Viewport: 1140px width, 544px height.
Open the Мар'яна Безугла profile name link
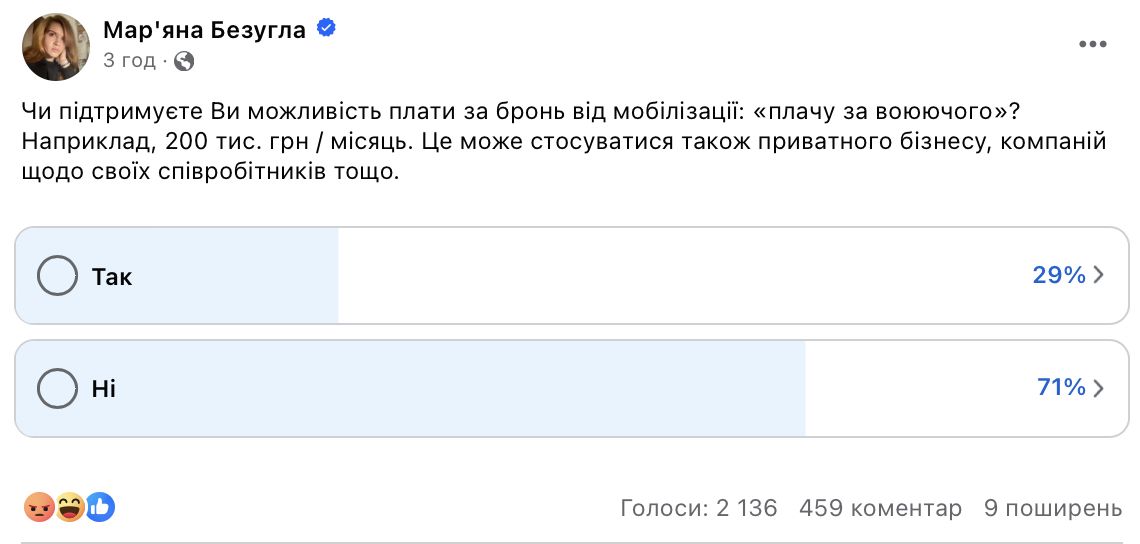205,30
